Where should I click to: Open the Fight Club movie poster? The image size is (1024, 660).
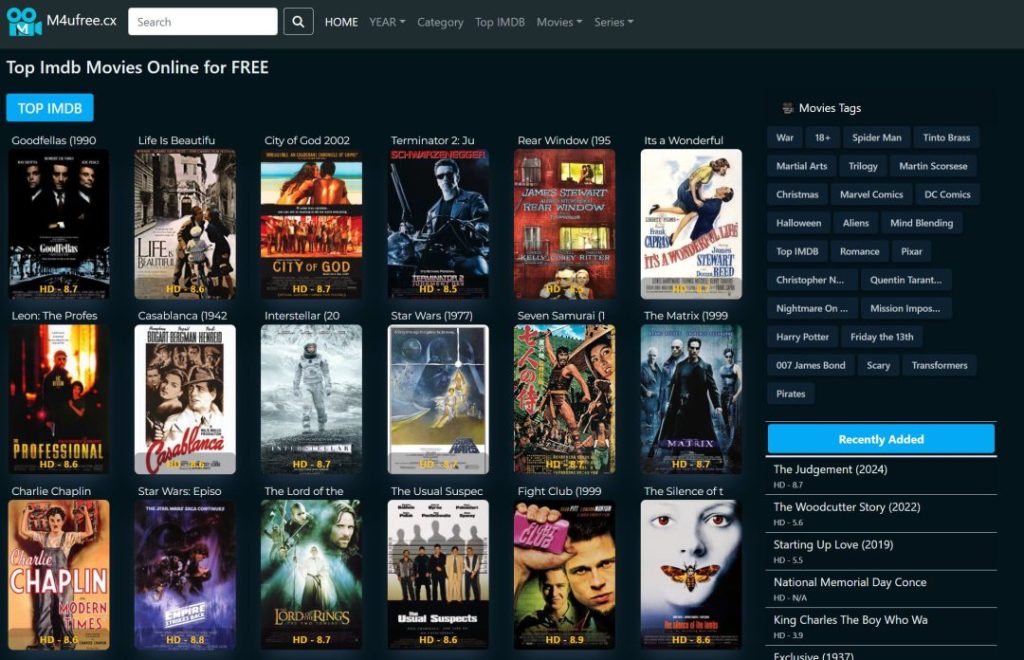tap(565, 574)
